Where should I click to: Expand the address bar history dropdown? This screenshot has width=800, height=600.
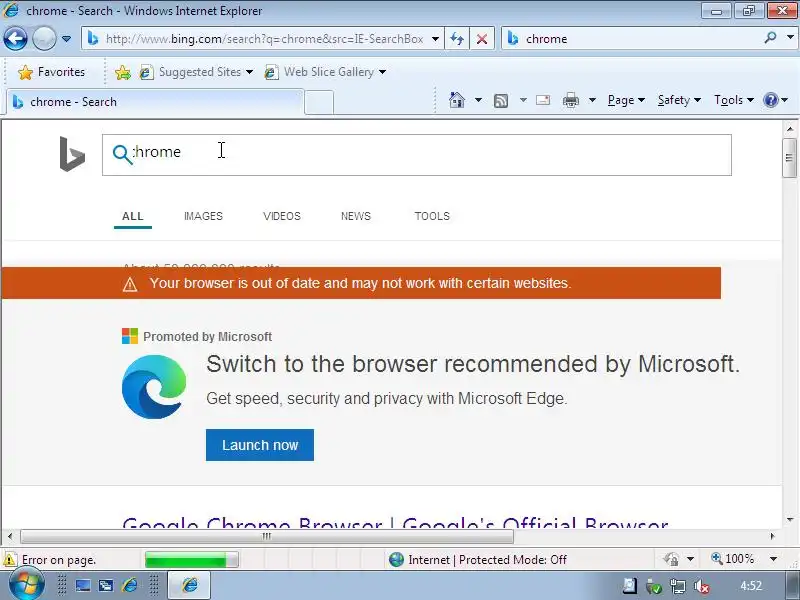pos(435,39)
